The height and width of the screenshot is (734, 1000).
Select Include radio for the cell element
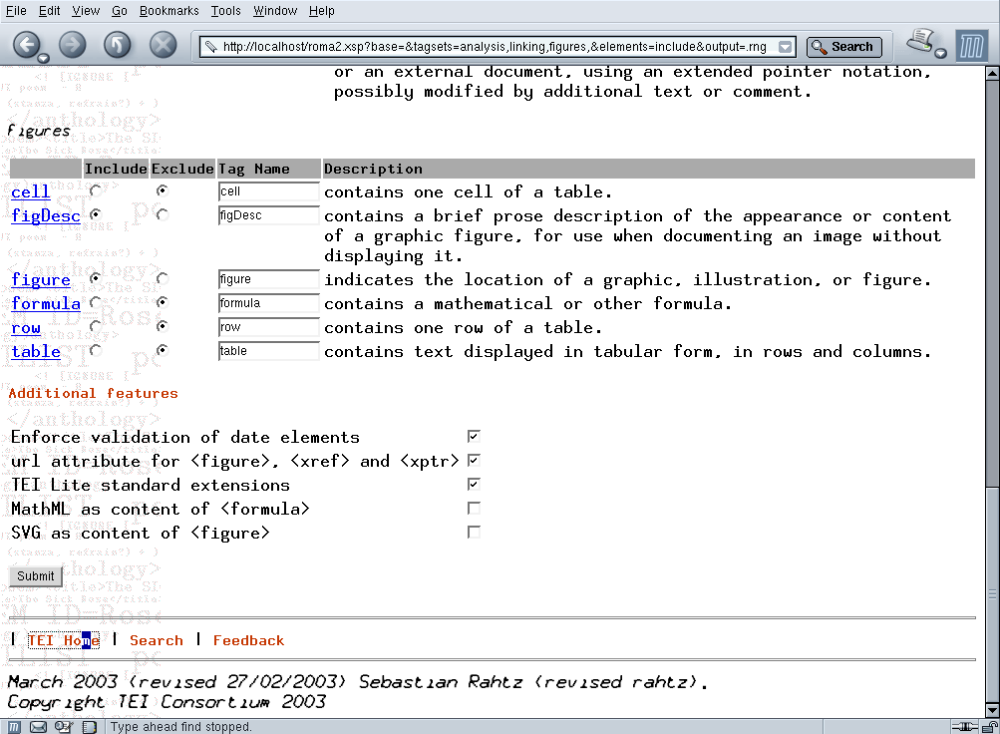click(95, 191)
